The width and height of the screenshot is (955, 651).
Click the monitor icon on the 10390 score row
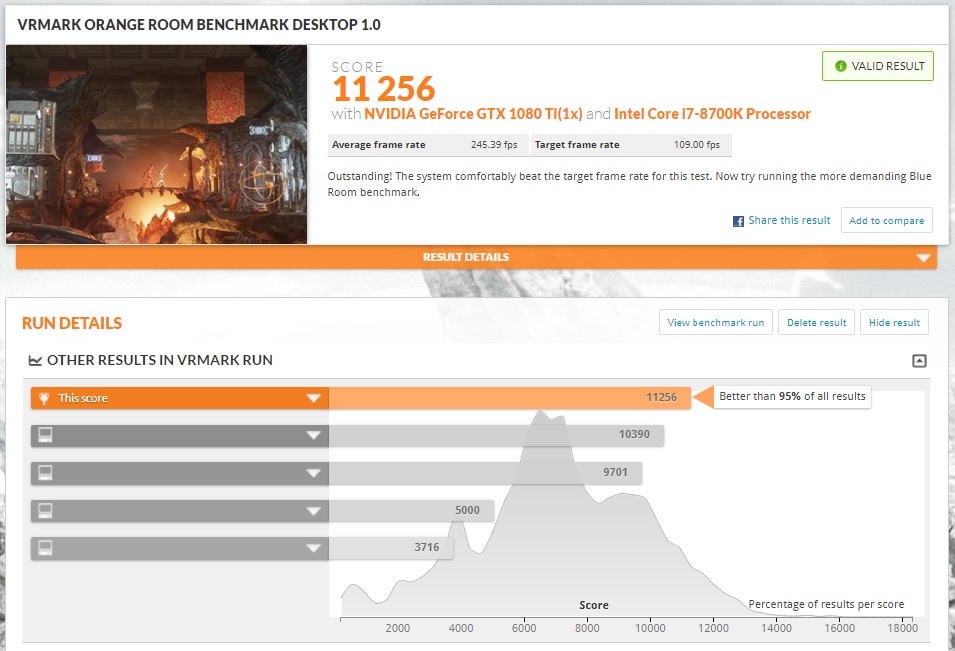point(45,435)
